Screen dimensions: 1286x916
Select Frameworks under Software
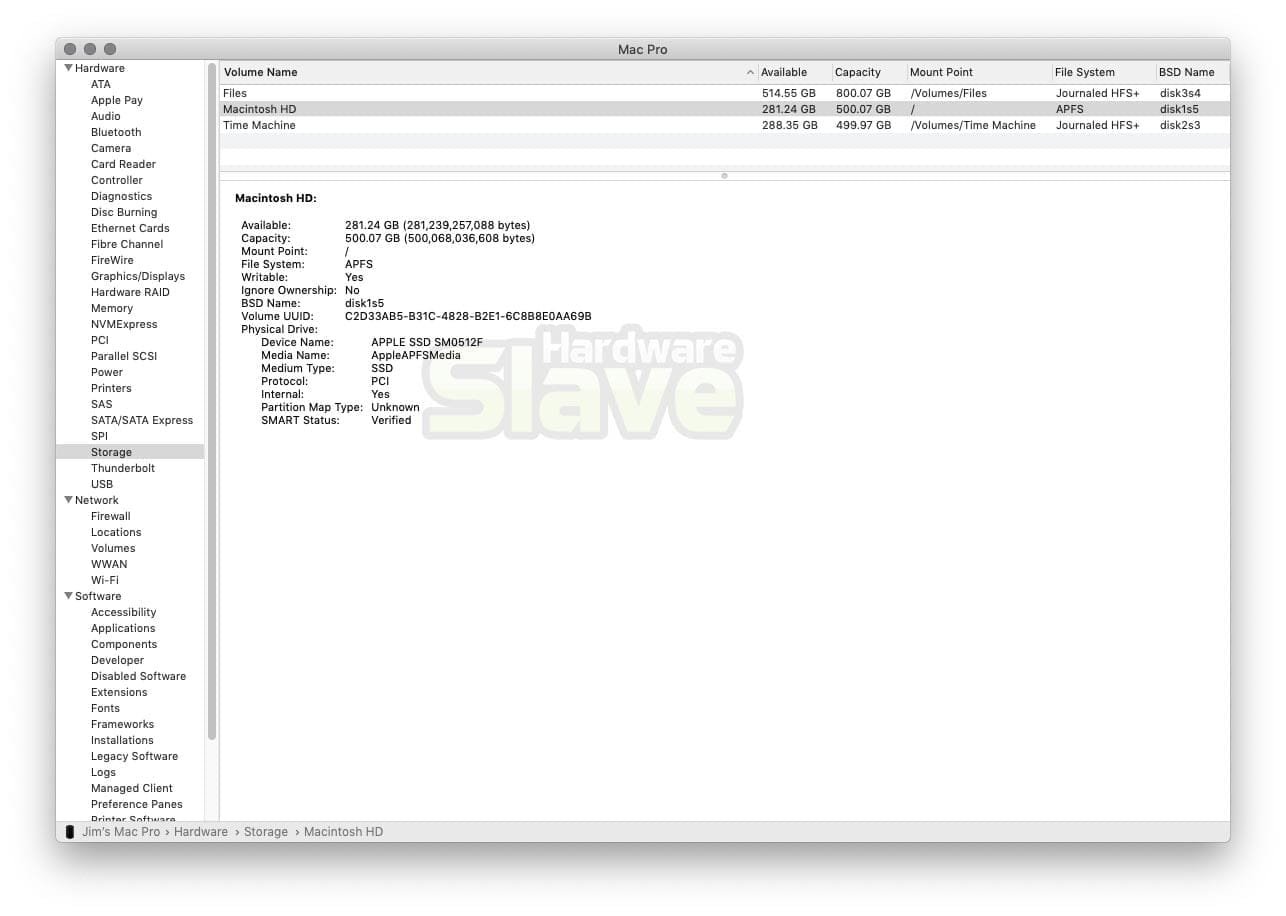(122, 724)
